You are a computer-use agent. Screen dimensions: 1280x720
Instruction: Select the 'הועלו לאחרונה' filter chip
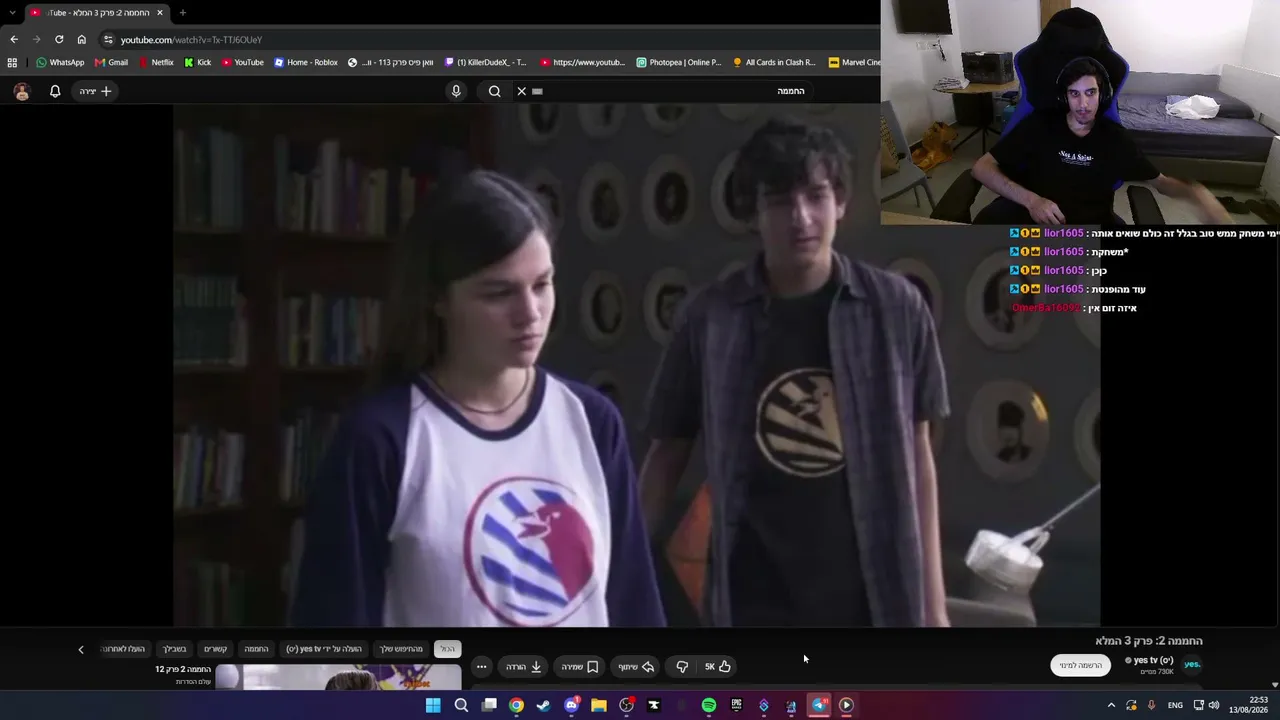point(124,649)
